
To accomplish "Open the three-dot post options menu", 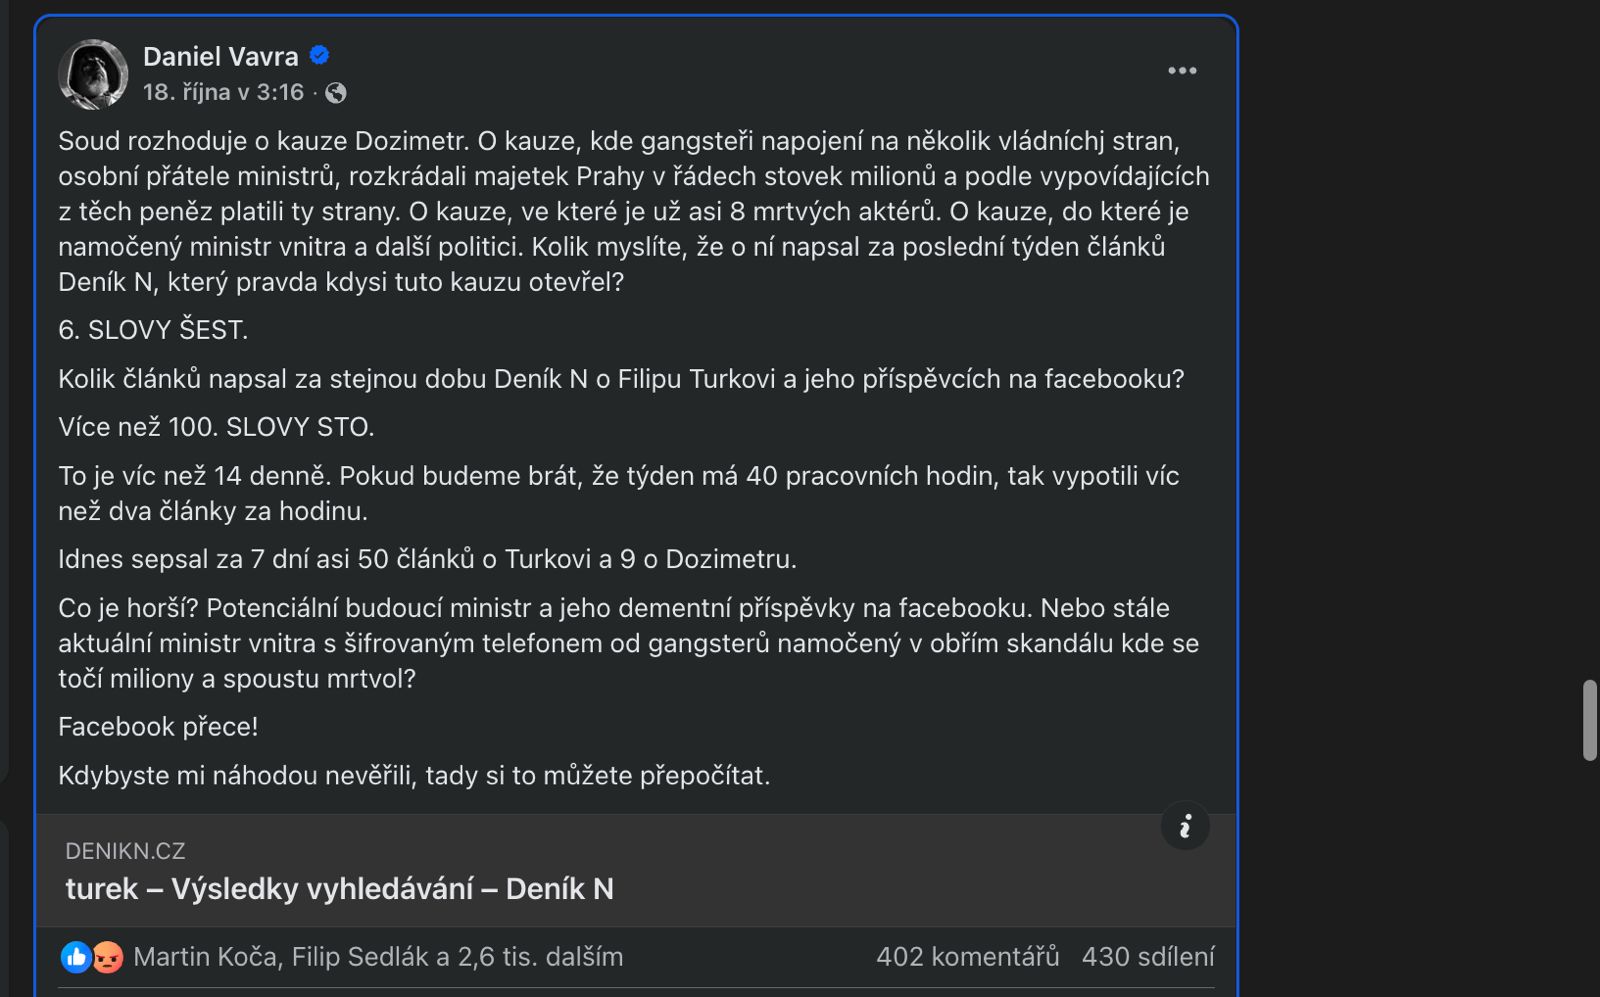I will pos(1182,71).
